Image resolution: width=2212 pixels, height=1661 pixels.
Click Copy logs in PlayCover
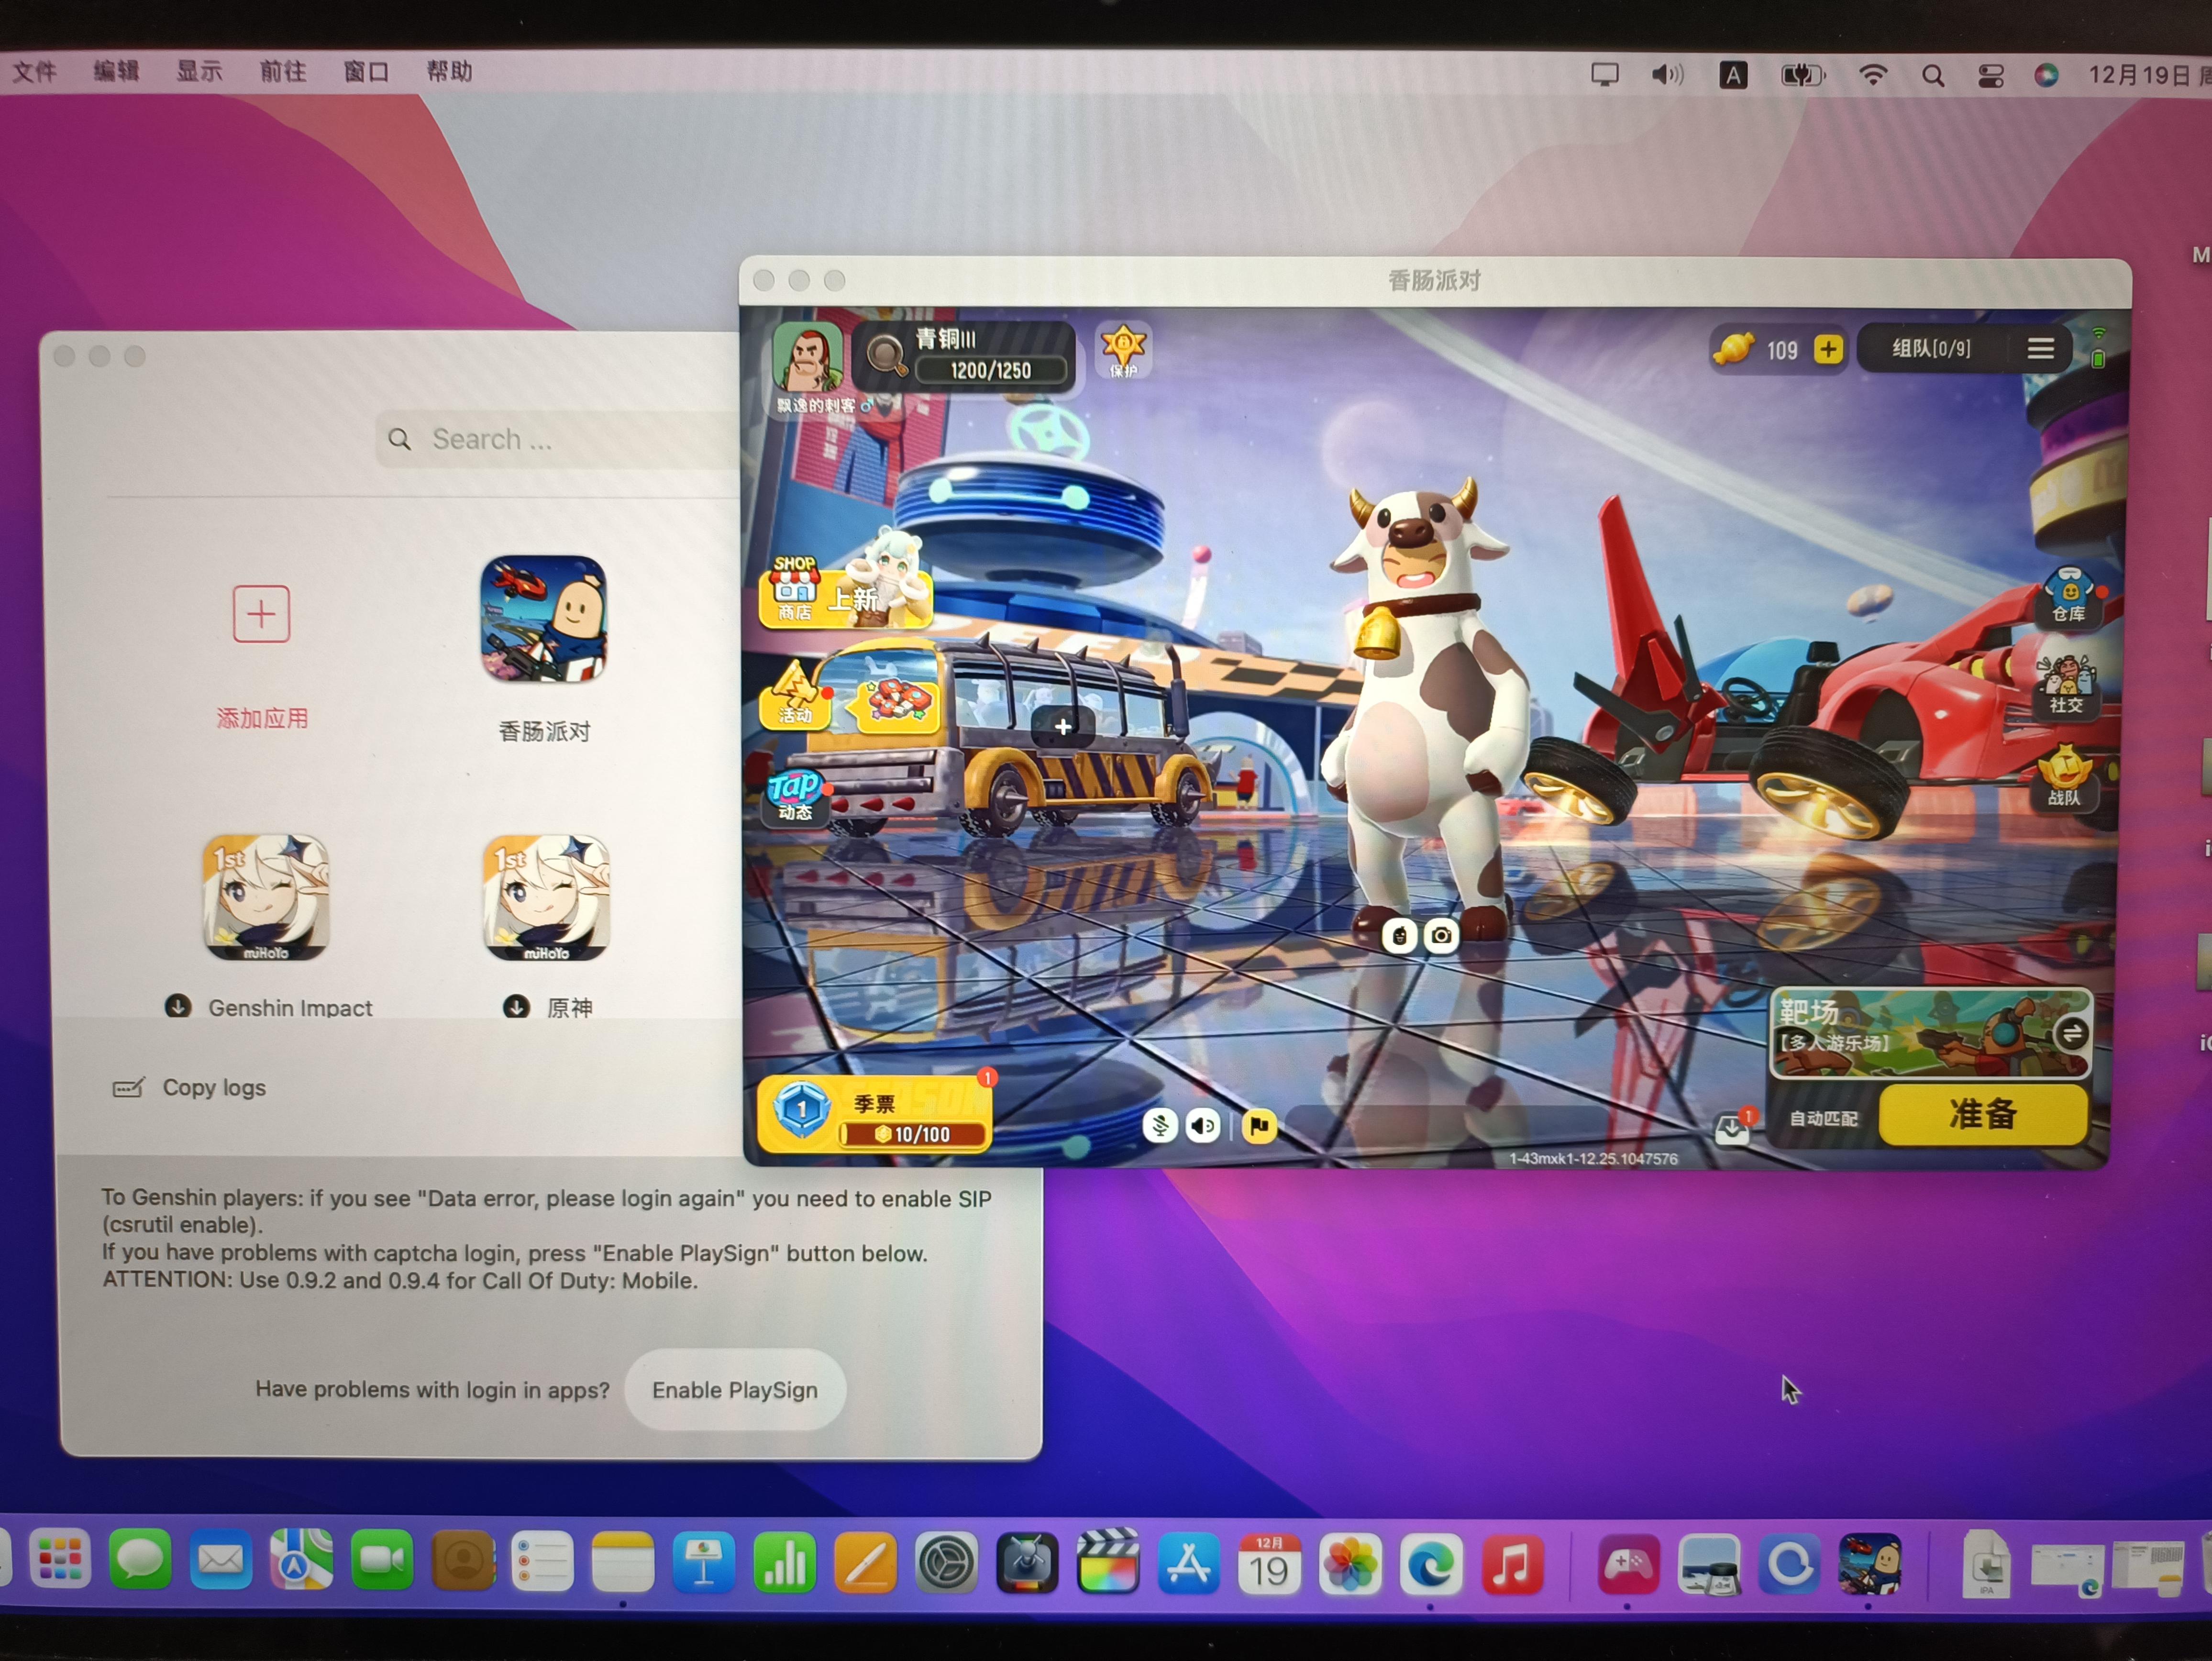coord(189,1087)
